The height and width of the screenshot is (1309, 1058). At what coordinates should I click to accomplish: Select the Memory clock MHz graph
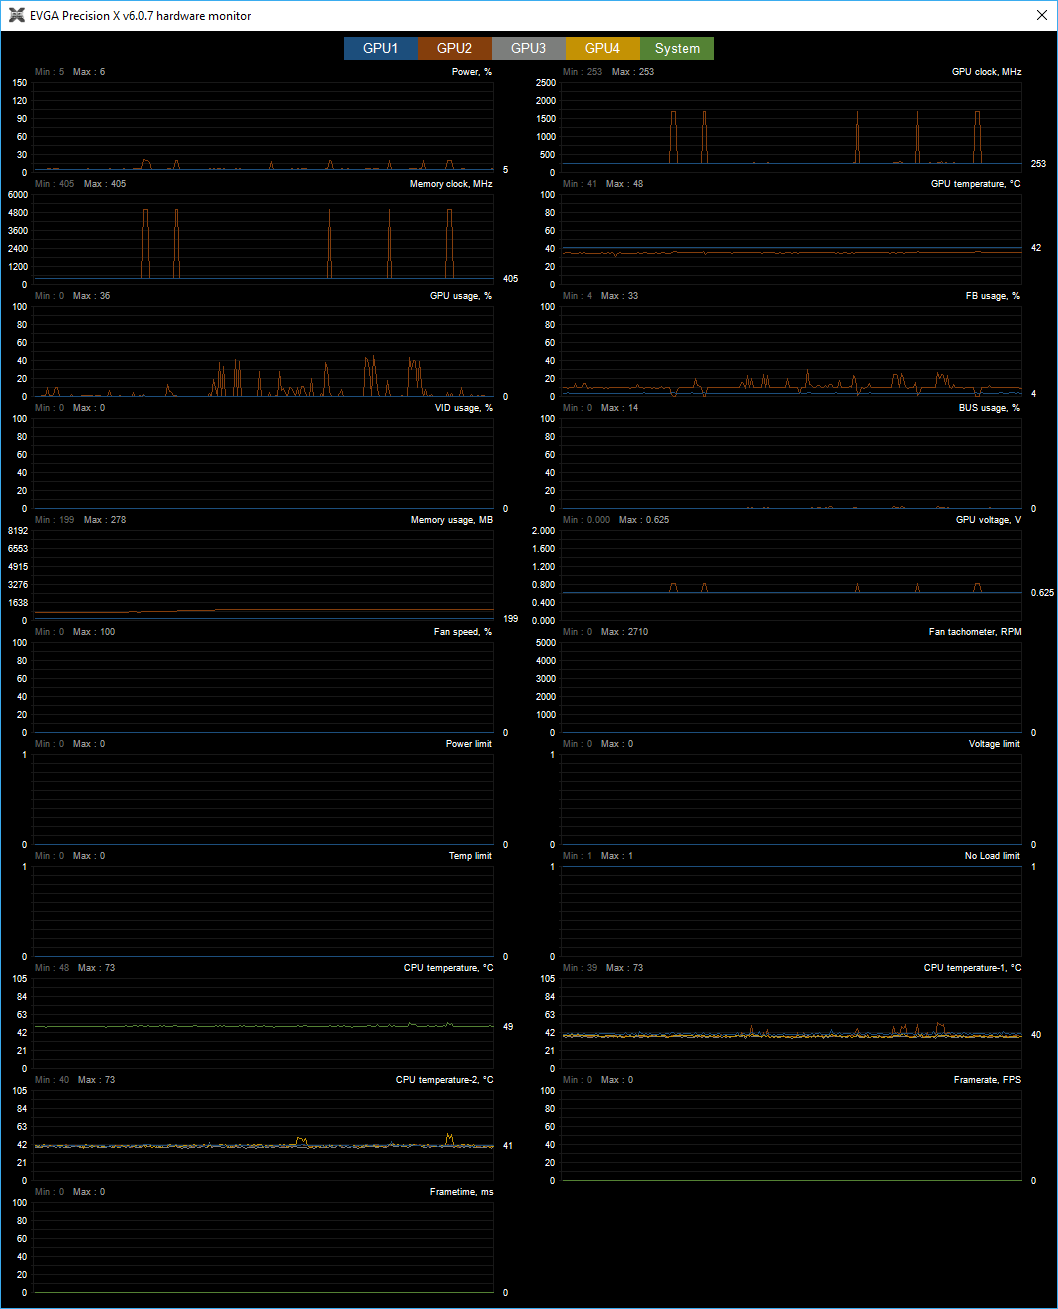(x=263, y=239)
